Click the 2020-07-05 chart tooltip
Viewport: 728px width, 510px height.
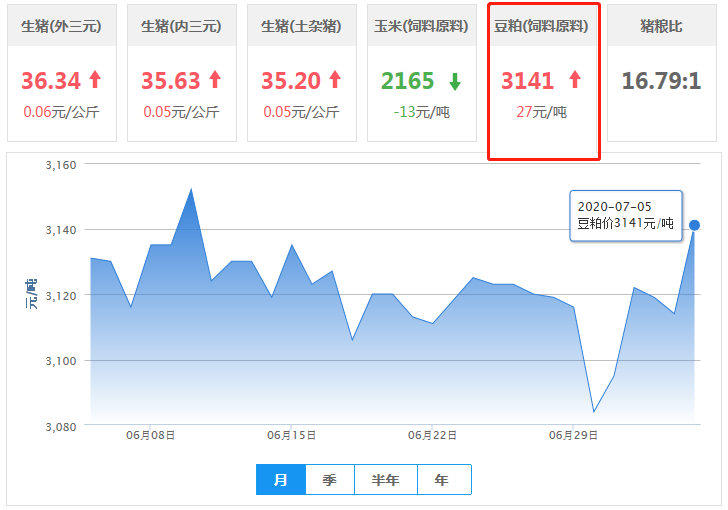pos(625,215)
